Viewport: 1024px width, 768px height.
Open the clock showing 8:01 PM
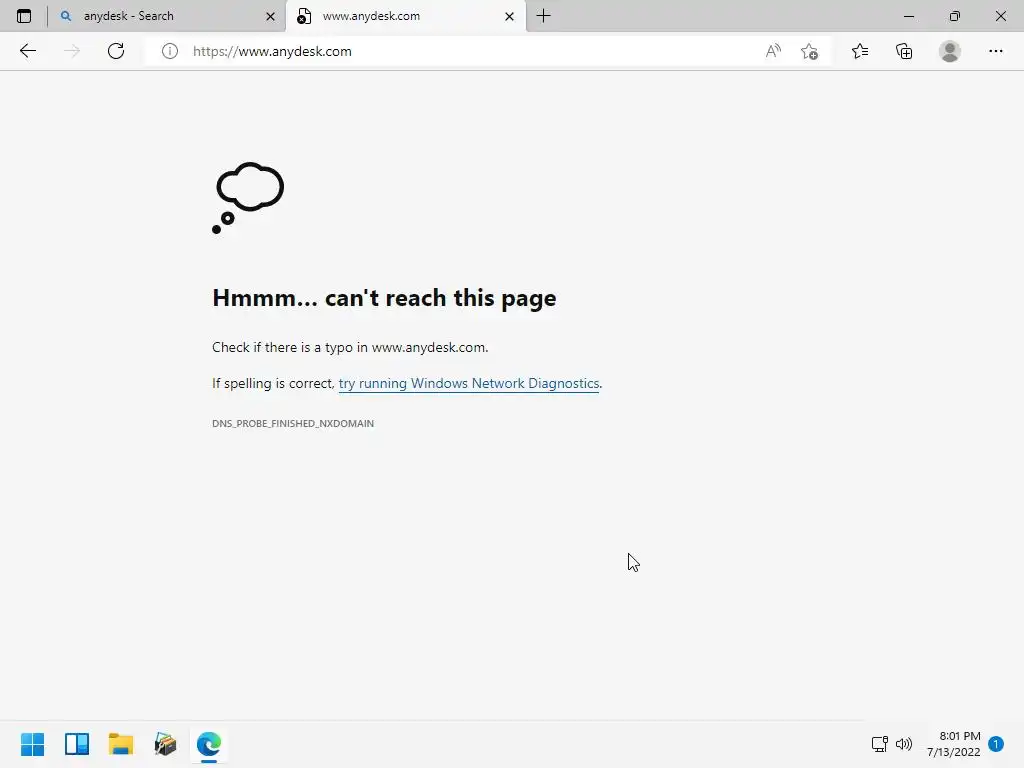click(x=953, y=744)
